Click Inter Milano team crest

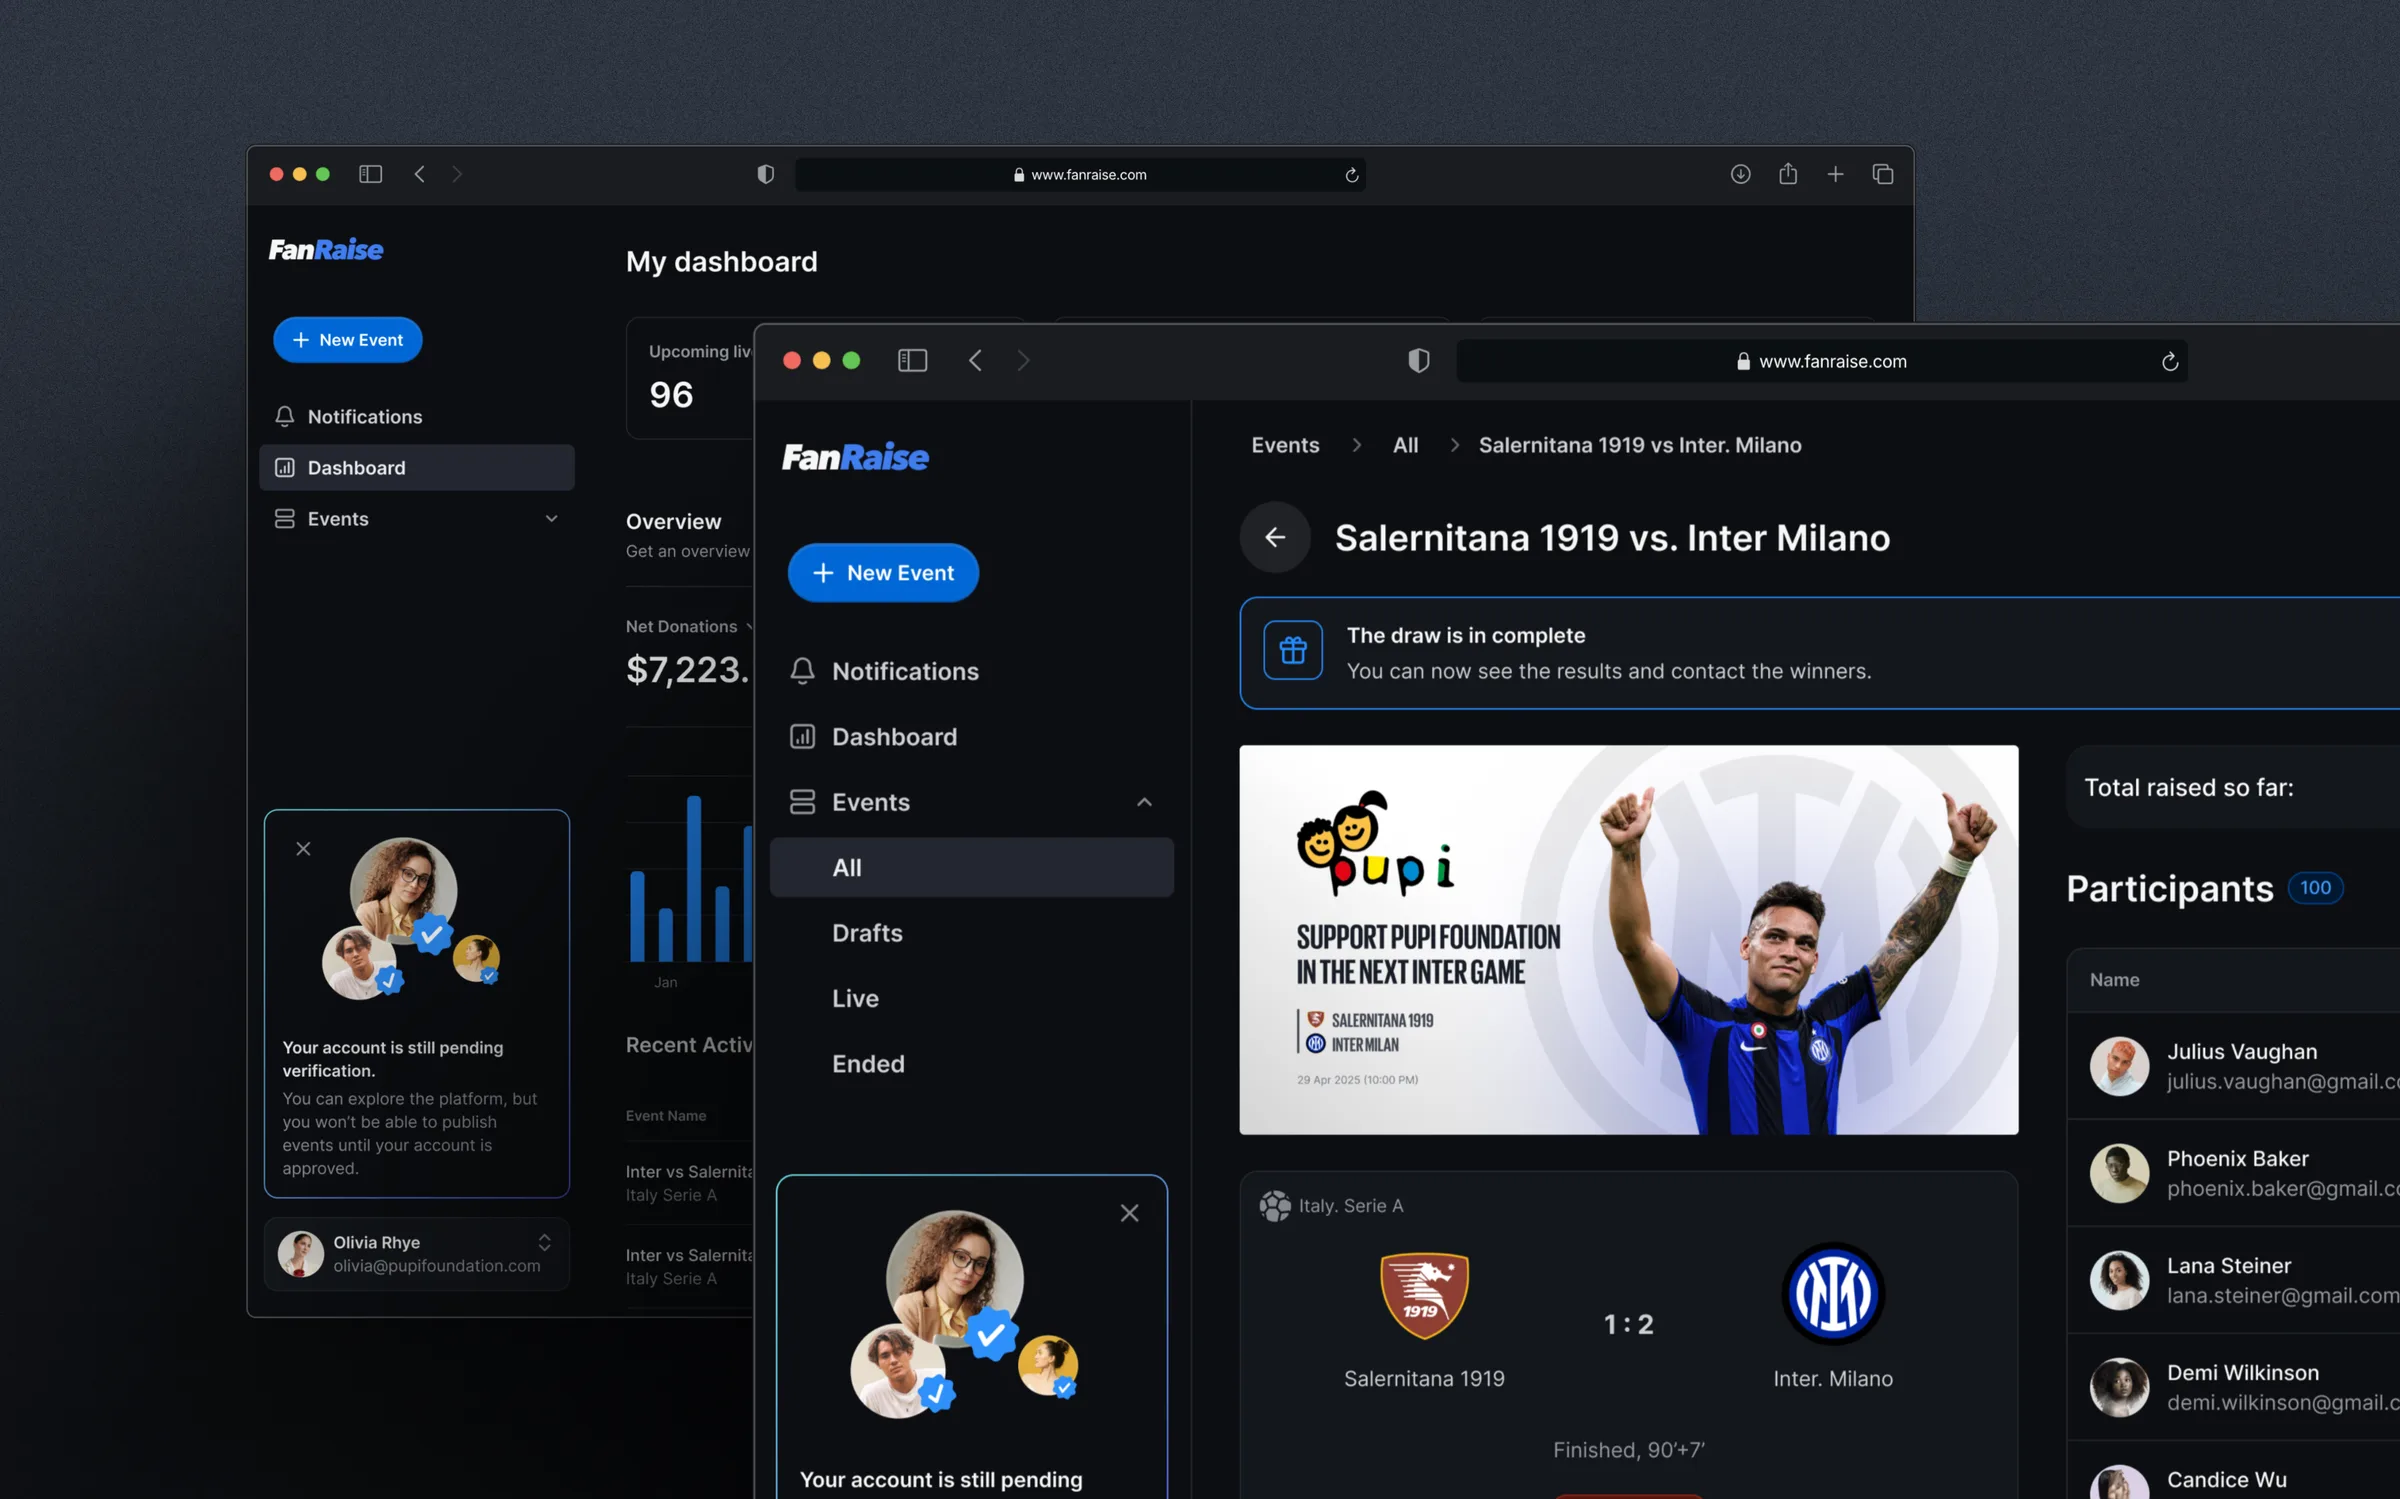click(1833, 1294)
